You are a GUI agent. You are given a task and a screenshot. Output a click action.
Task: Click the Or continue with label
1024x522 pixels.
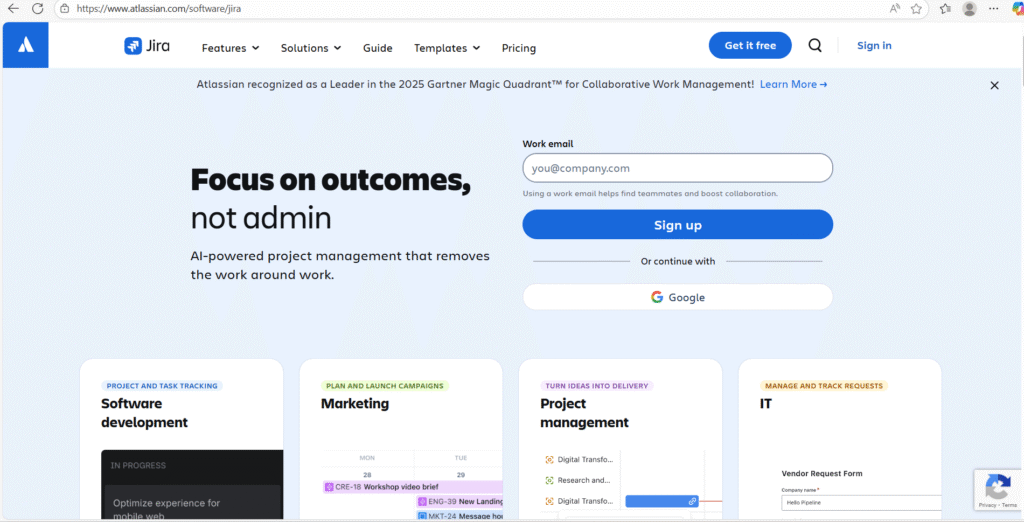678,261
